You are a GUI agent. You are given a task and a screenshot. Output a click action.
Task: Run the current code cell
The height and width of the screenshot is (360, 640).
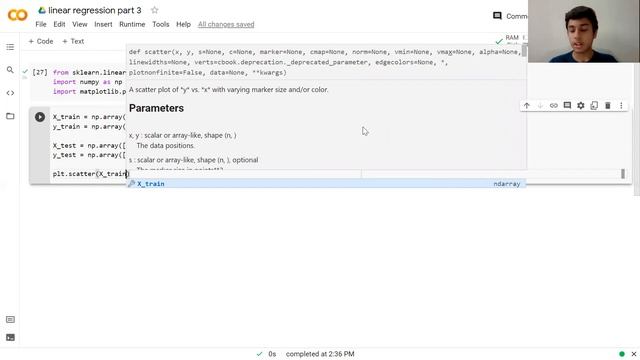[40, 117]
